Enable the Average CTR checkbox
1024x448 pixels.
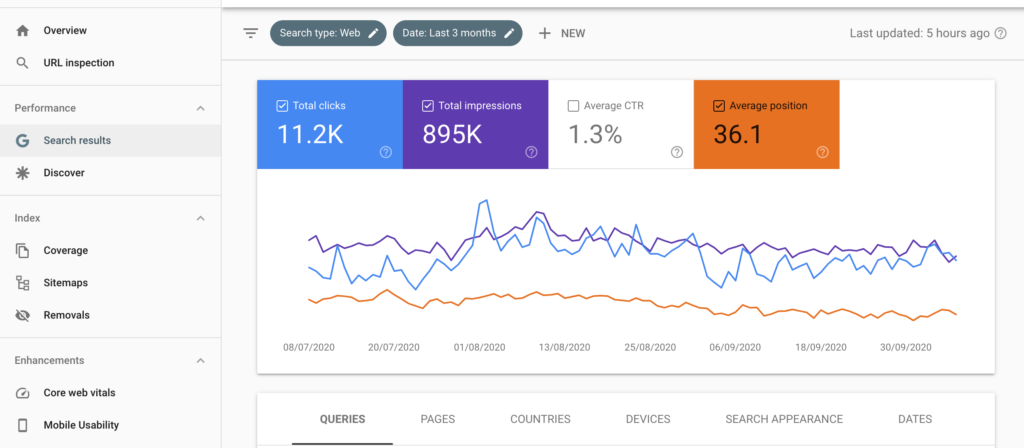(x=573, y=106)
